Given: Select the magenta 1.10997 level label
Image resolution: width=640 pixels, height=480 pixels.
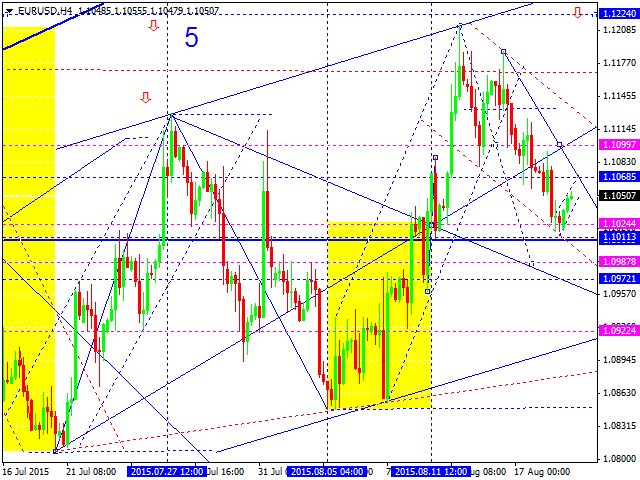Looking at the screenshot, I should [x=619, y=144].
